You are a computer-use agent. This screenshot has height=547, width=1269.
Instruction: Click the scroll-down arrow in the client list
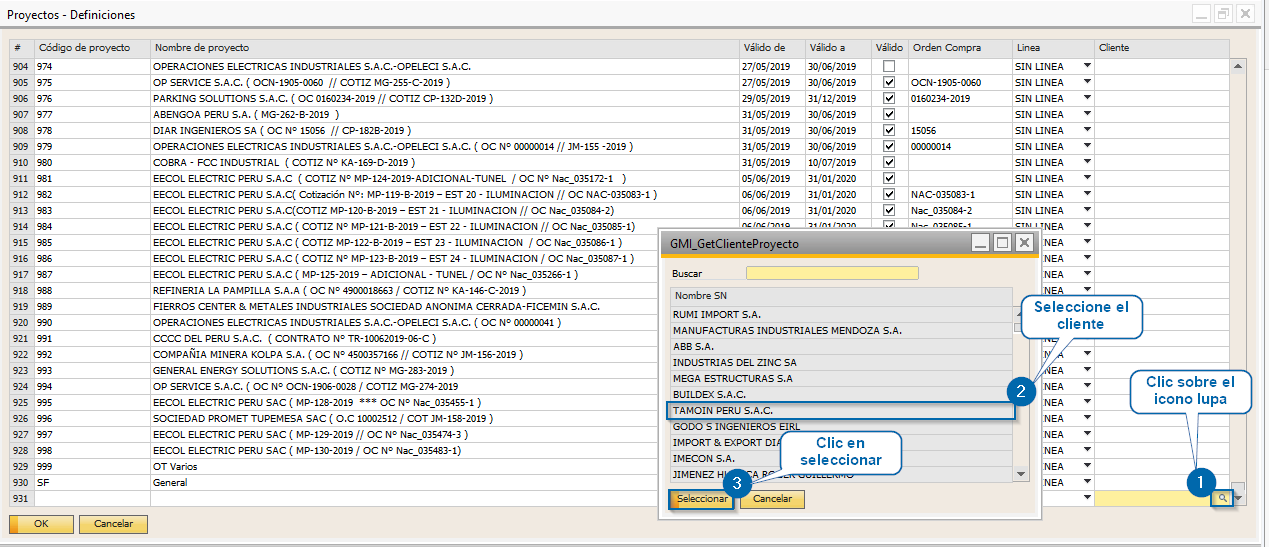click(x=1021, y=474)
